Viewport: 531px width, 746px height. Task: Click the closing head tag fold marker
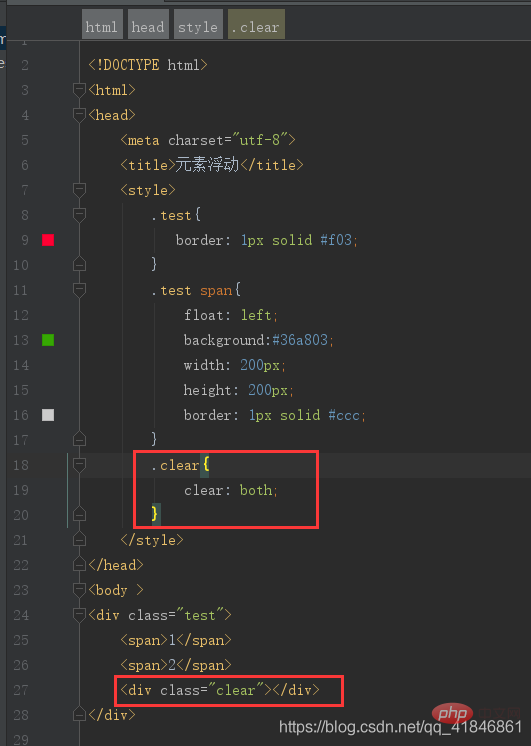[79, 565]
